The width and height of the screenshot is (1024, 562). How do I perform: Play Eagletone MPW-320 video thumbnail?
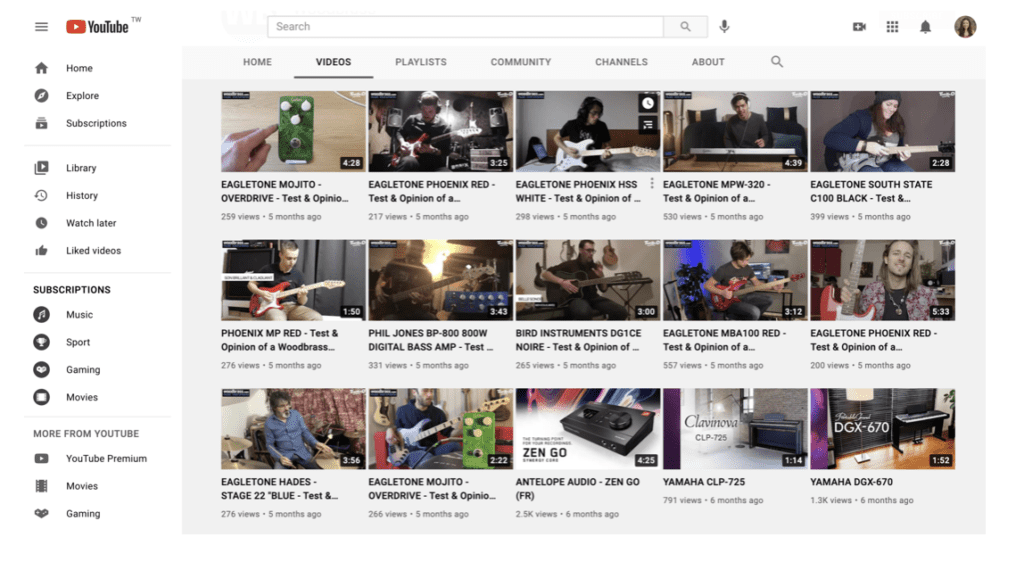pos(735,131)
